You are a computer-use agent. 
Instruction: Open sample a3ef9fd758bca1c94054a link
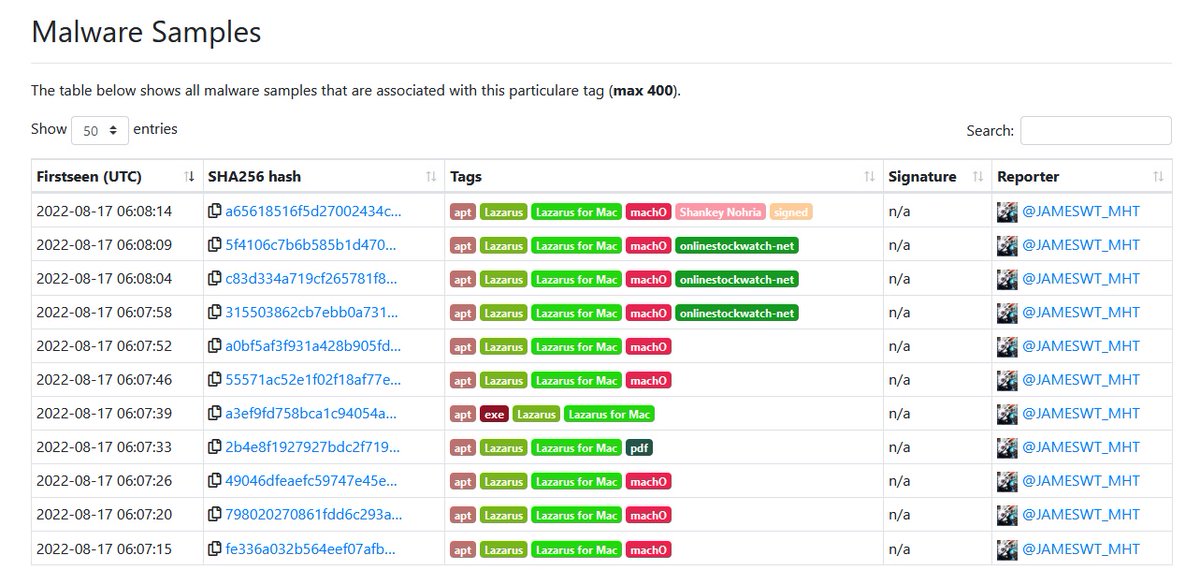click(x=311, y=414)
